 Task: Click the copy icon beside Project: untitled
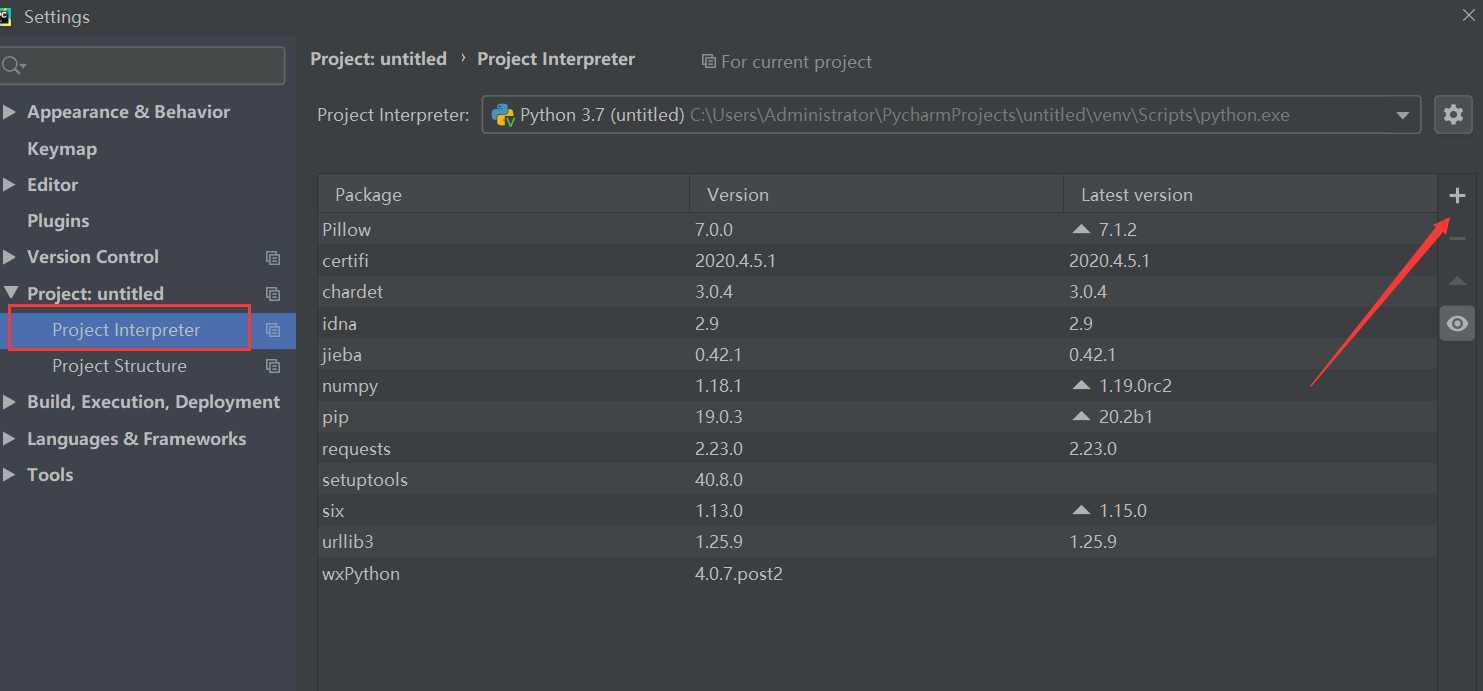[273, 294]
